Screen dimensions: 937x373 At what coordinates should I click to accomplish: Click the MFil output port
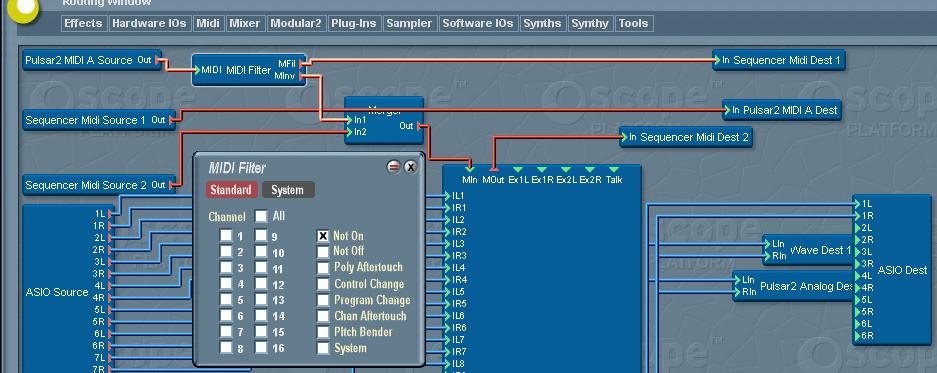301,63
